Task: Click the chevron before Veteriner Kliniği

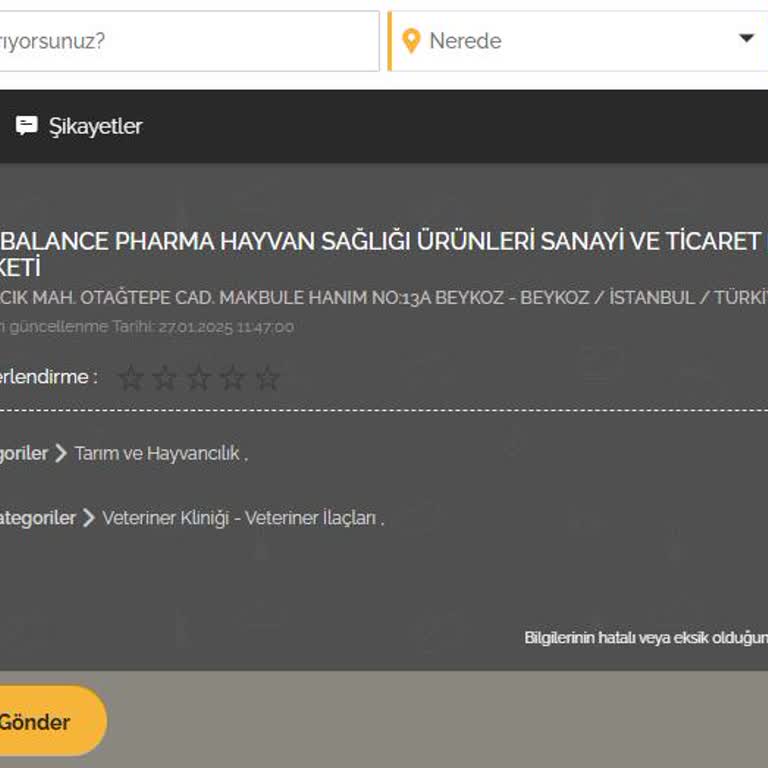Action: coord(89,518)
